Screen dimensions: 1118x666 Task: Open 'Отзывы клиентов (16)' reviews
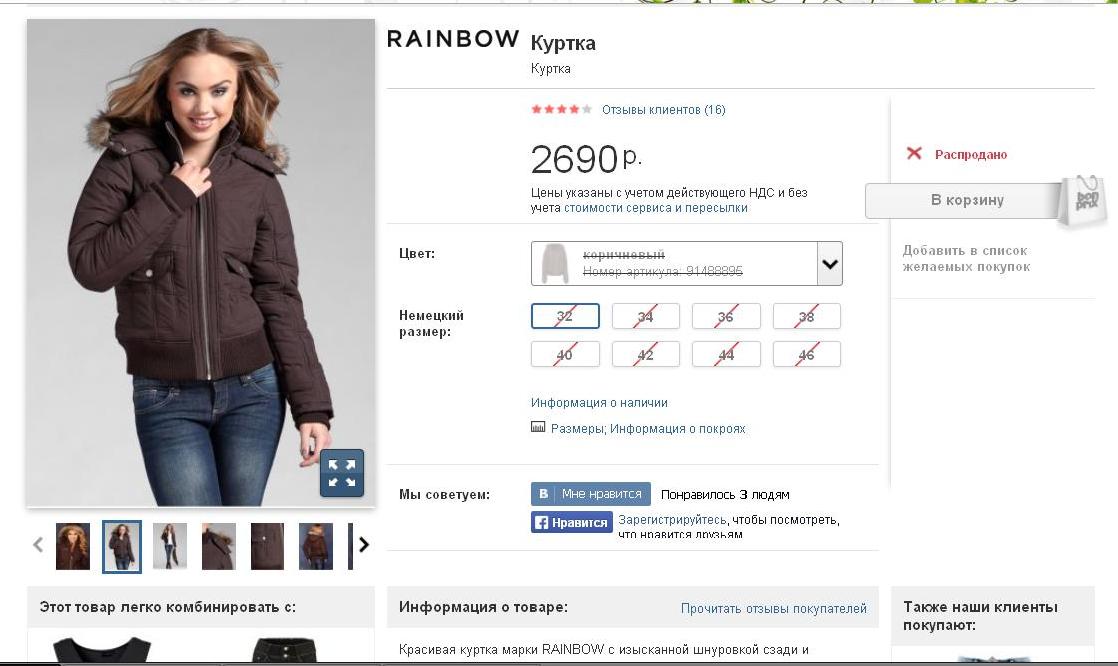663,110
